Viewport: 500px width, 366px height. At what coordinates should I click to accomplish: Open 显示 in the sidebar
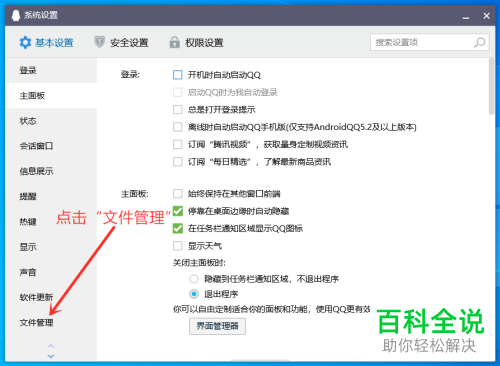(51, 247)
